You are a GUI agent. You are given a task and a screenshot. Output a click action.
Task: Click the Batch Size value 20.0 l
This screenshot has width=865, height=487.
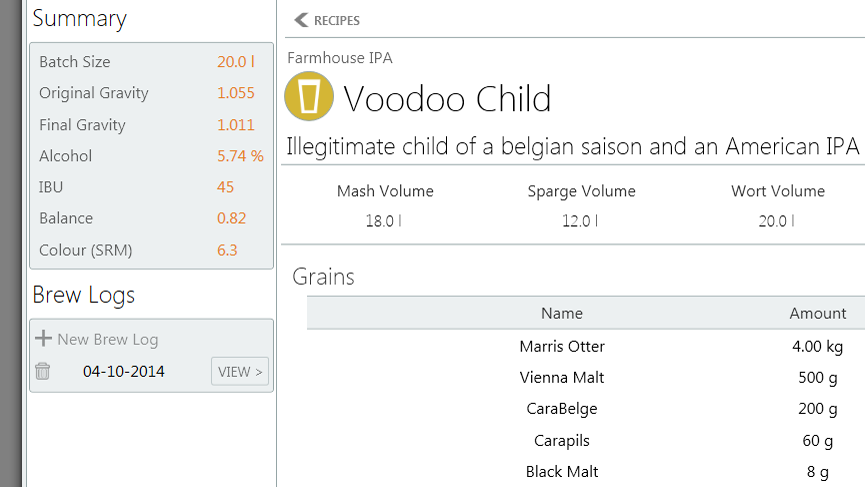point(236,62)
